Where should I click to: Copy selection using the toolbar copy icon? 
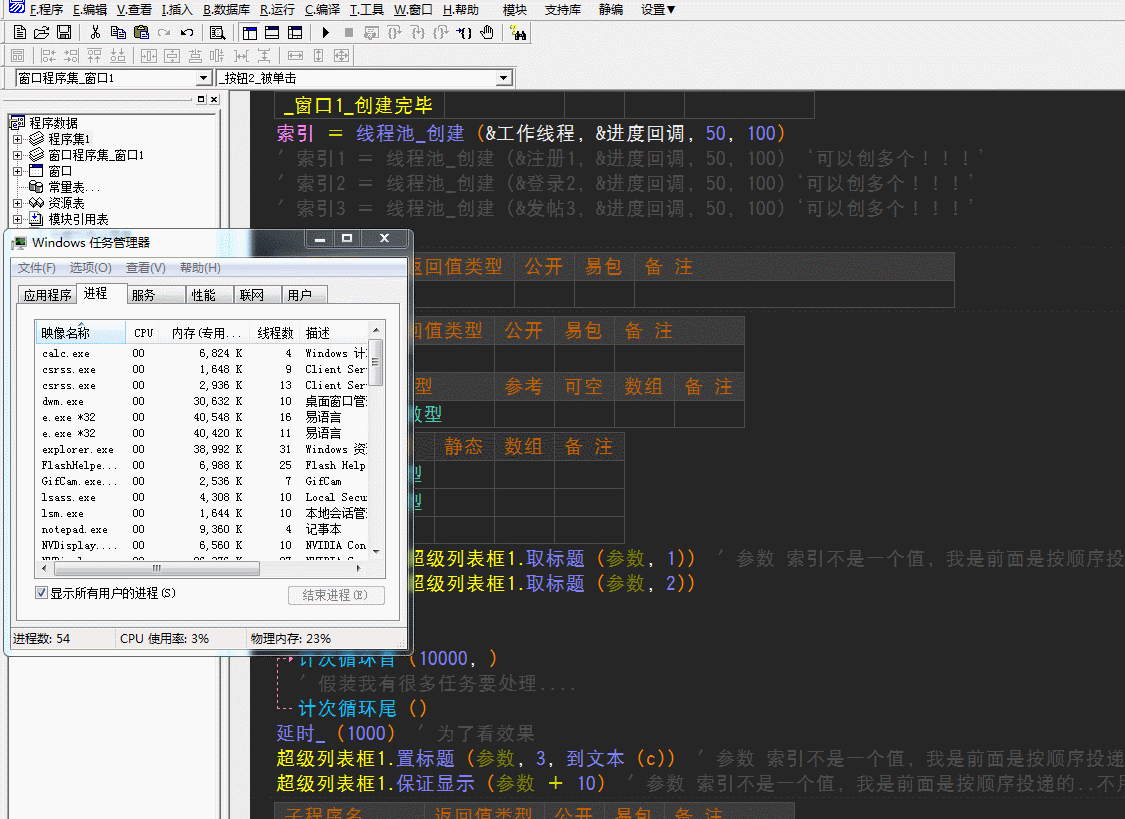118,32
